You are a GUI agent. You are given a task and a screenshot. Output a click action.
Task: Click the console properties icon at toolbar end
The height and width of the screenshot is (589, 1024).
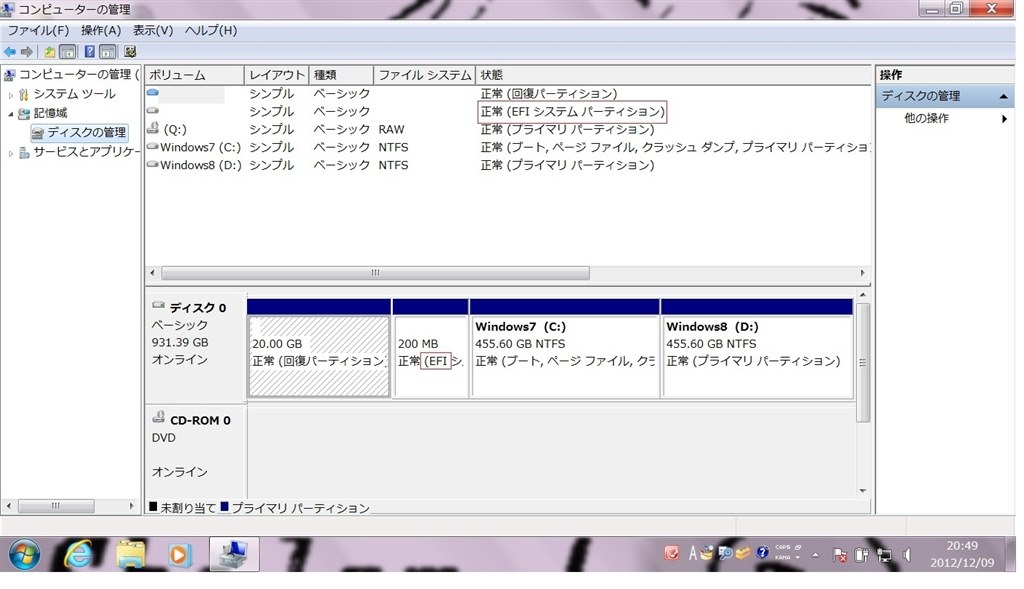pyautogui.click(x=130, y=51)
